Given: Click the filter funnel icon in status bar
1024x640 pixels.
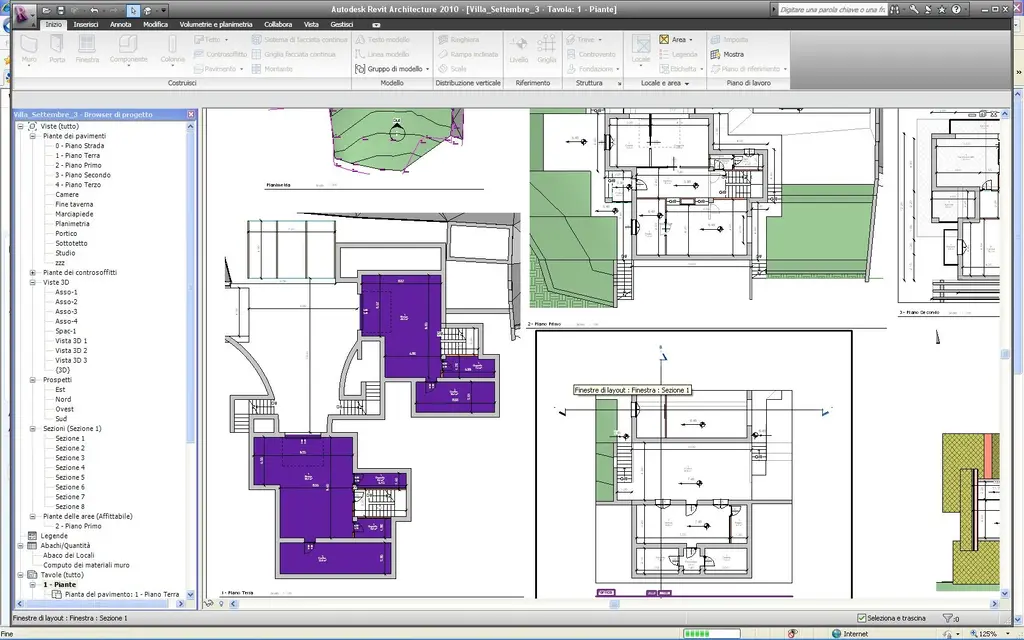Looking at the screenshot, I should [x=948, y=618].
